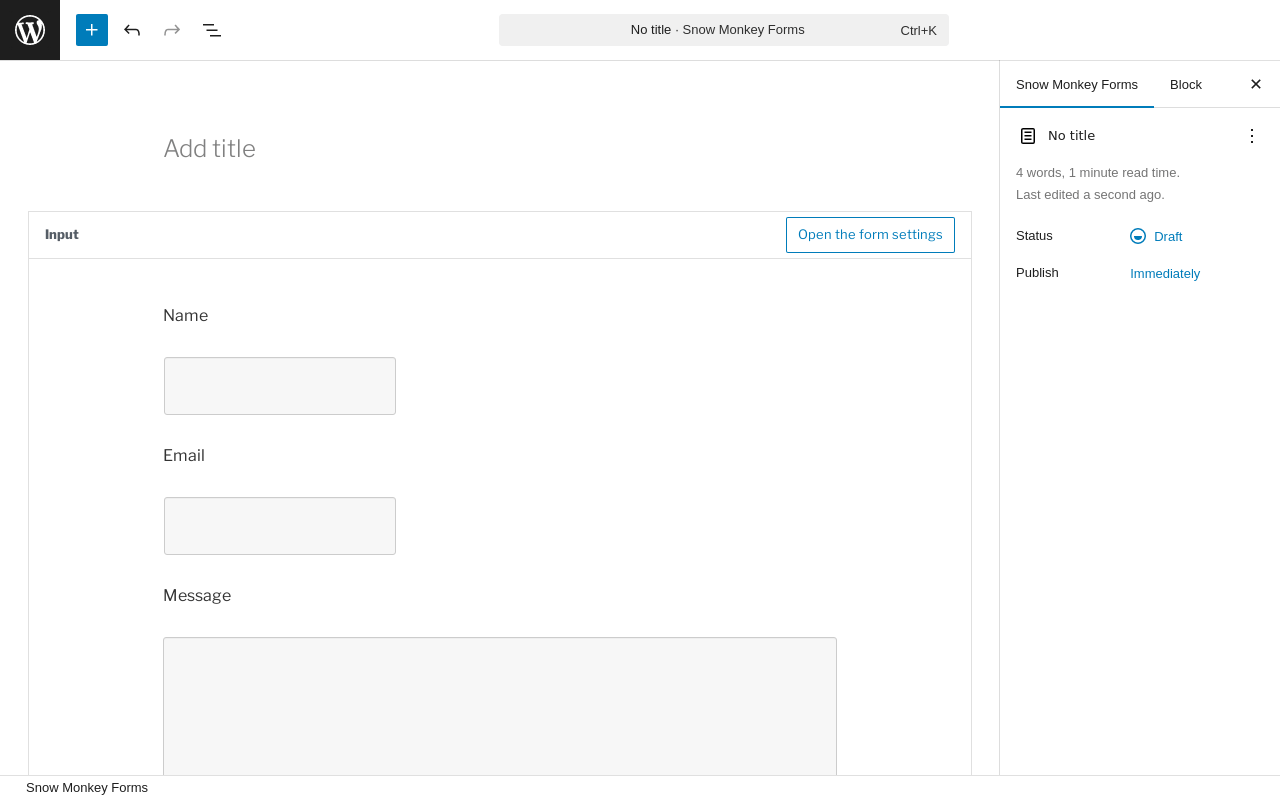Open the block inserter plus button

pos(92,30)
